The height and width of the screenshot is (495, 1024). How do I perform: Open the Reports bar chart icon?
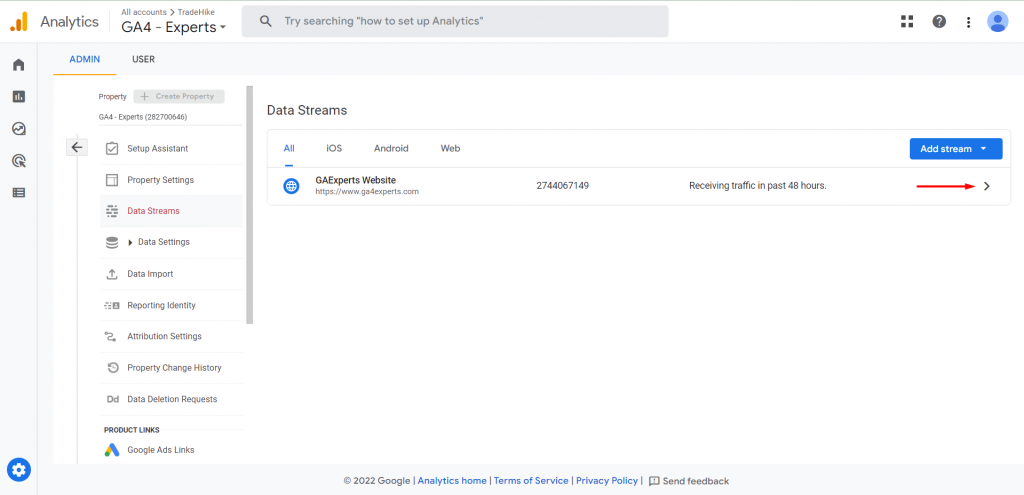[x=18, y=97]
